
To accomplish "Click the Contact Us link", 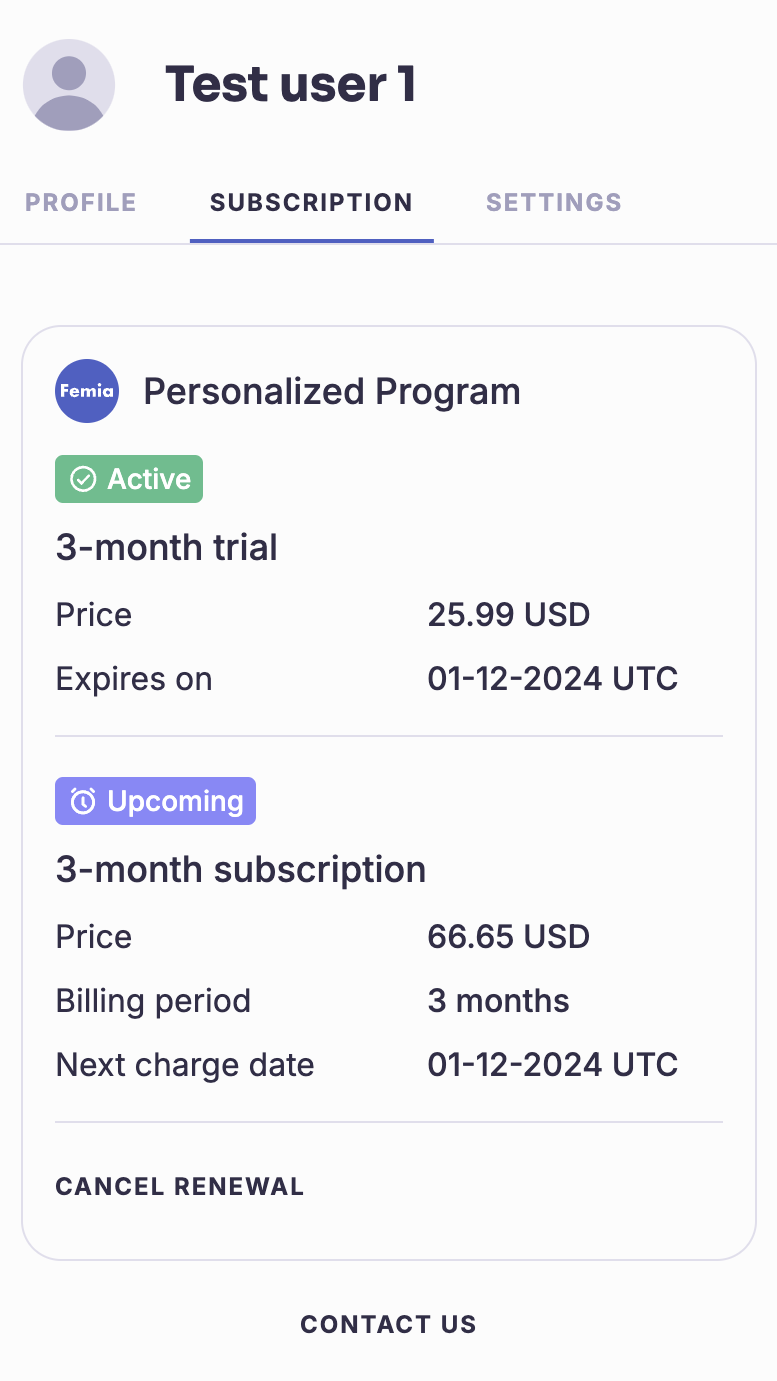I will pyautogui.click(x=388, y=1324).
